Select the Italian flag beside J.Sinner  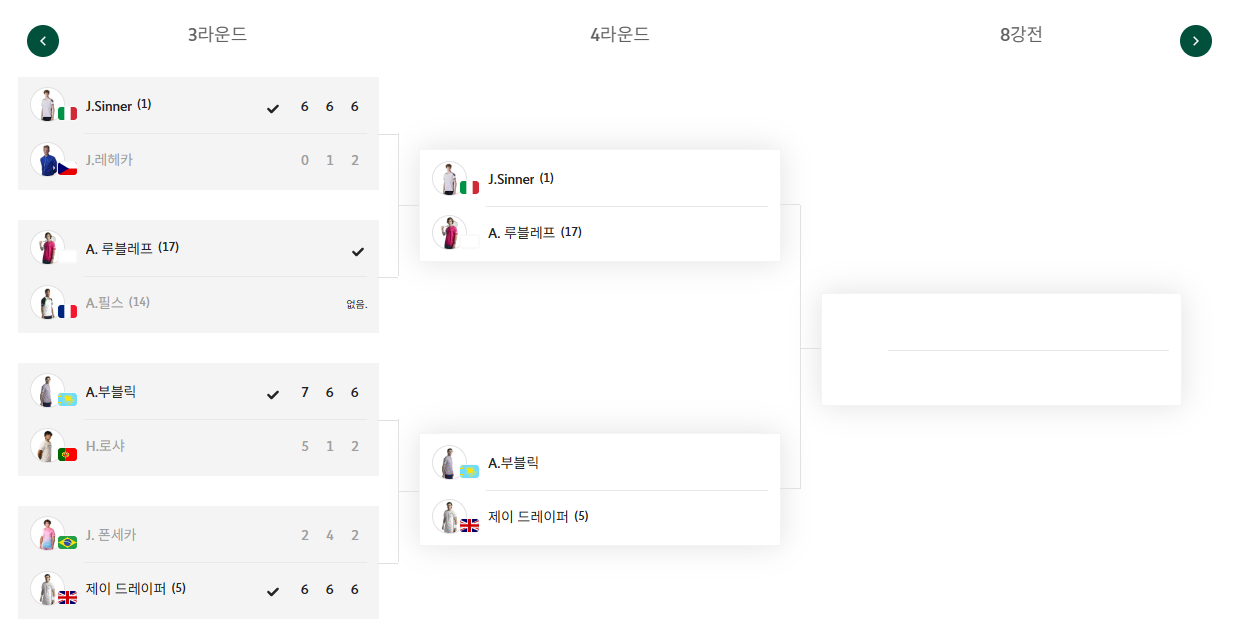coord(67,113)
